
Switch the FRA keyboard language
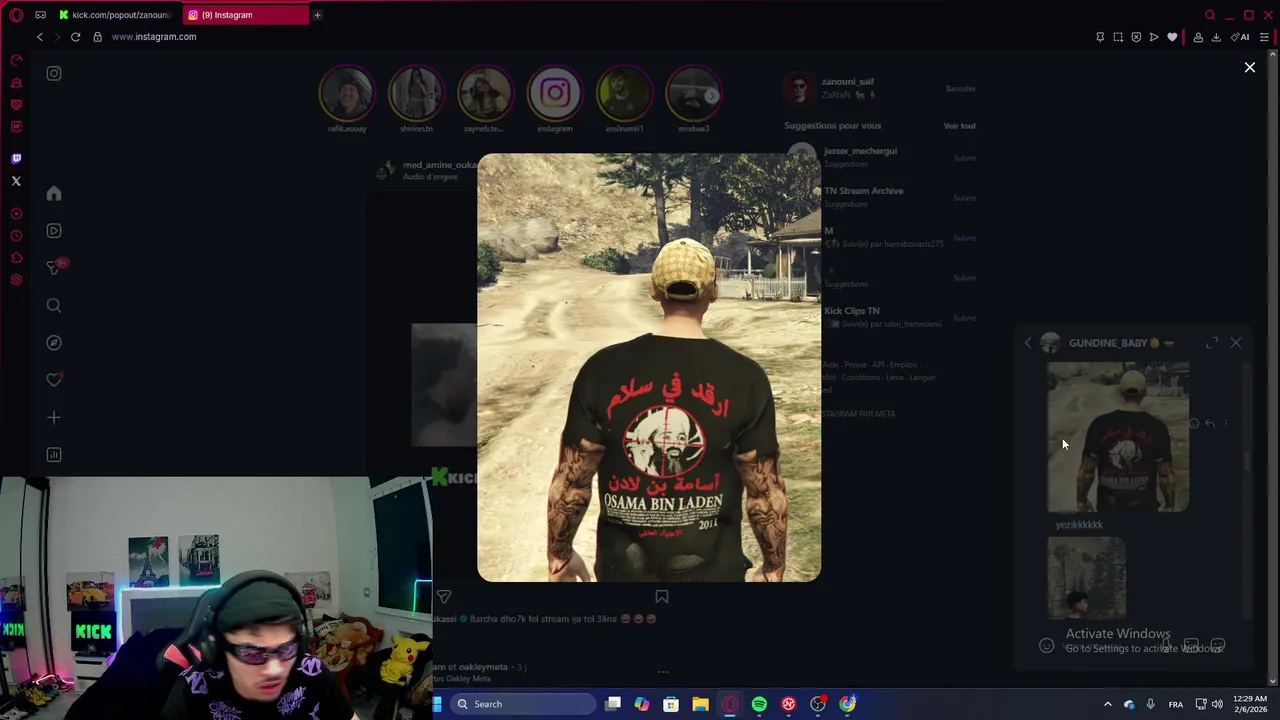pyautogui.click(x=1176, y=704)
